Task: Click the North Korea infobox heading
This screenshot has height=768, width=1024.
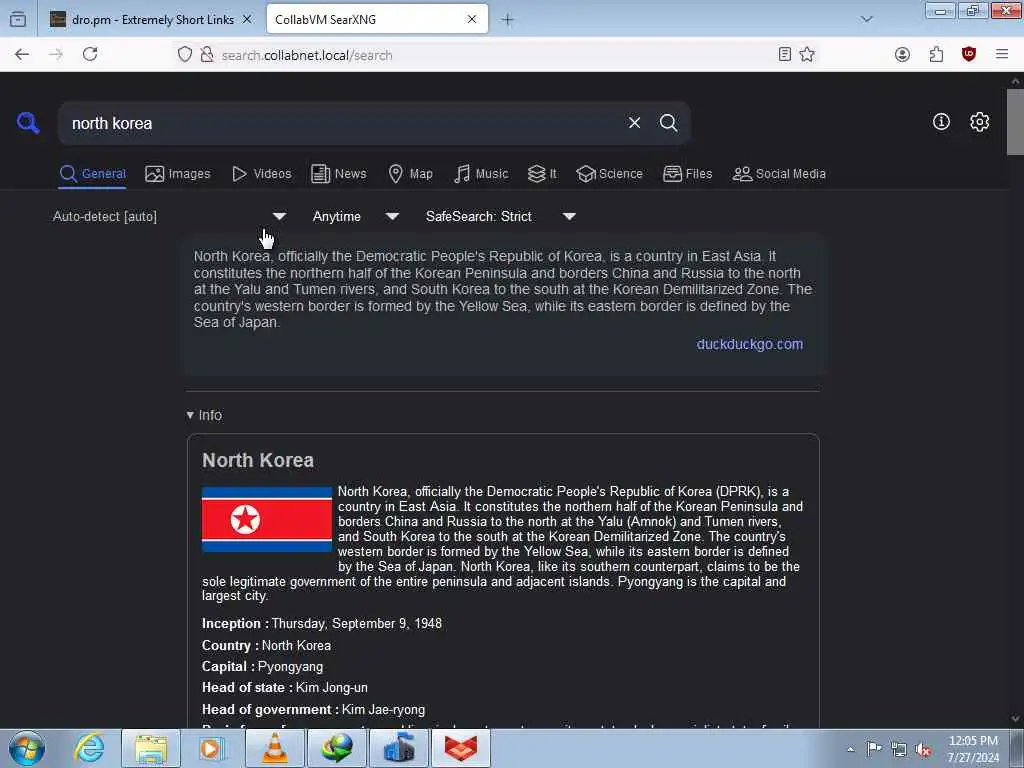Action: click(258, 460)
